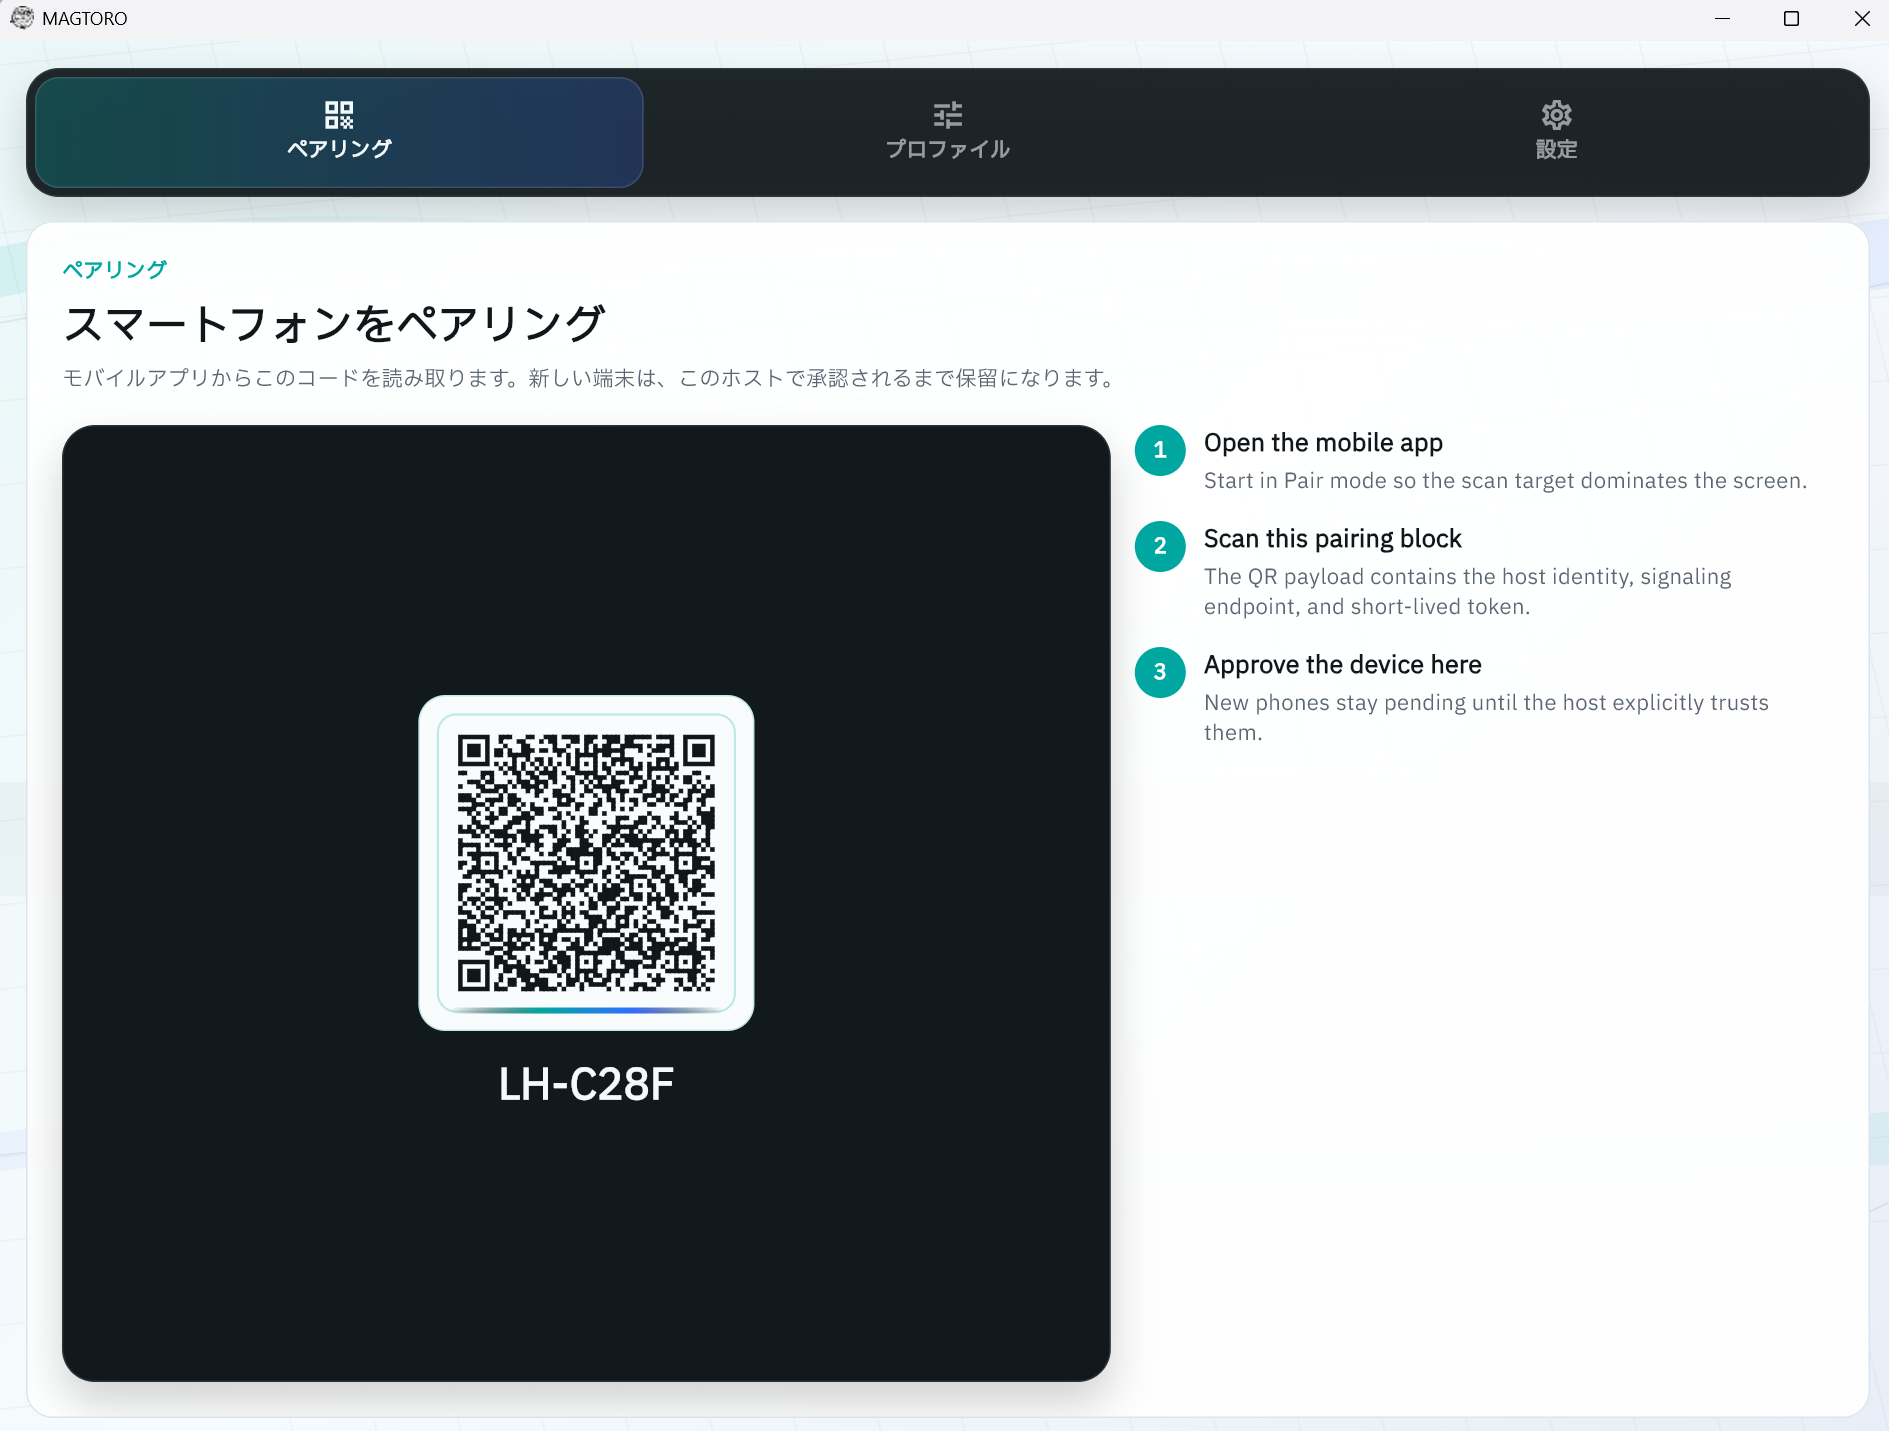Open the ペアリング tab
The width and height of the screenshot is (1889, 1431).
point(339,132)
